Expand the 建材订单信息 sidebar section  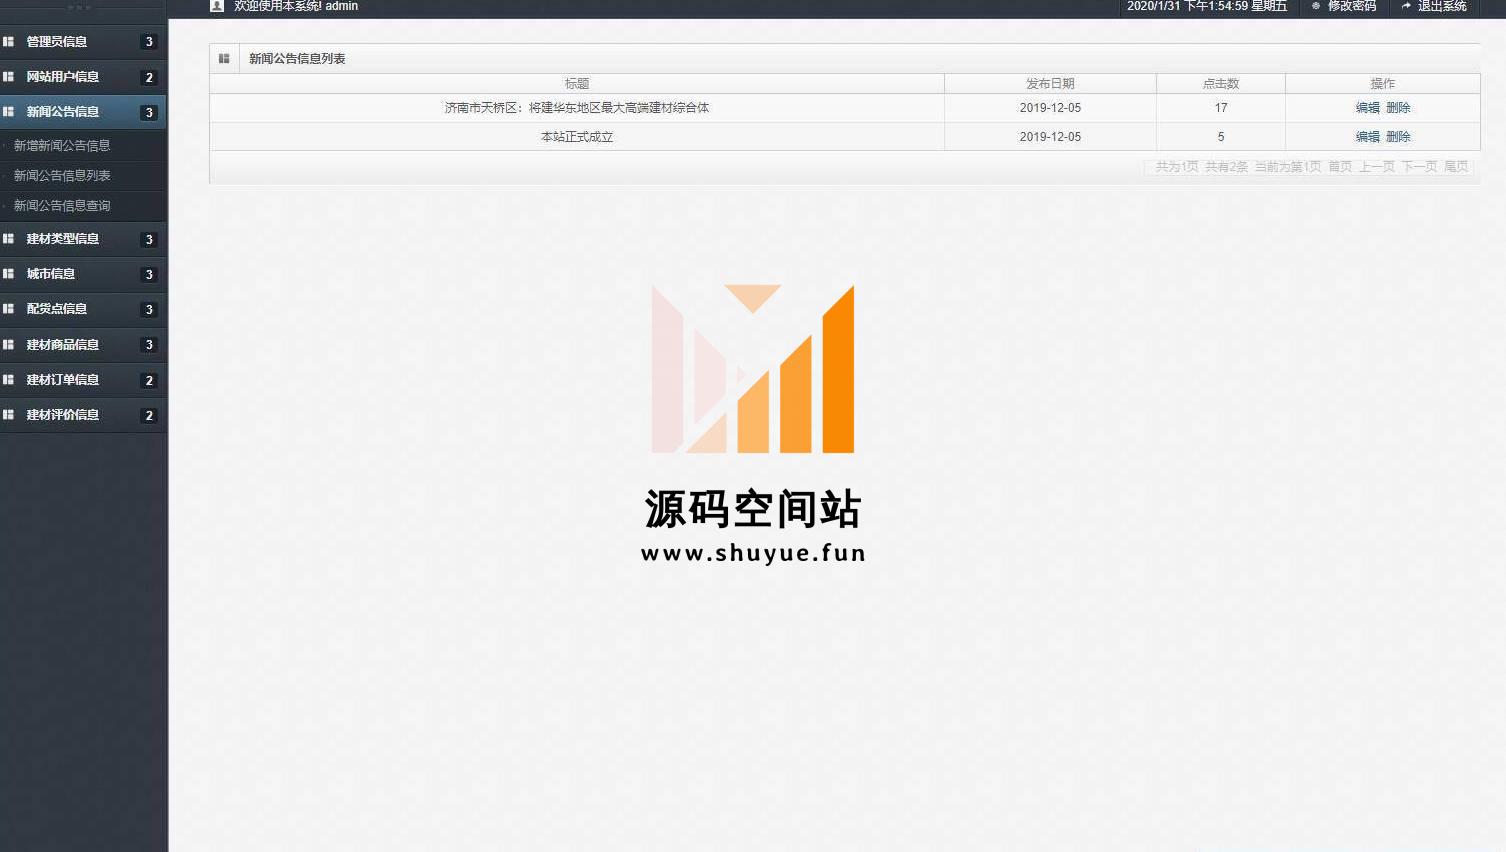(83, 380)
